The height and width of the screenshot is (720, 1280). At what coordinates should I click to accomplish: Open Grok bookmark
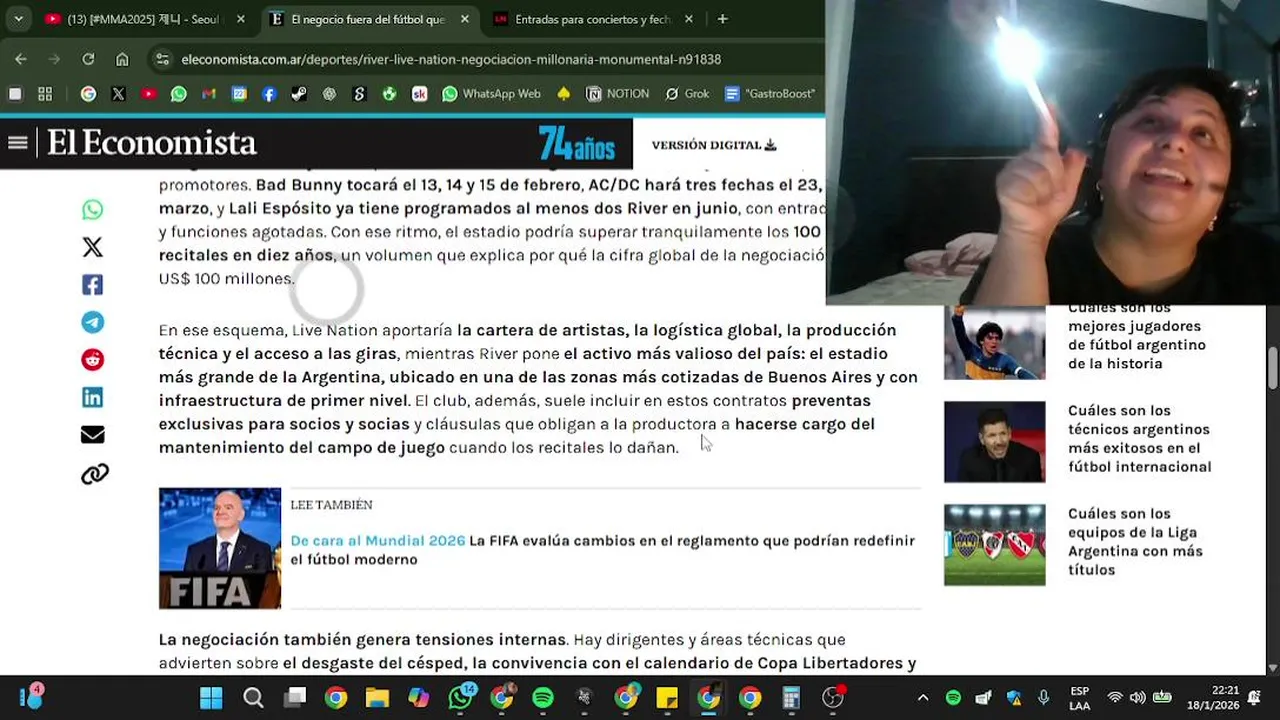coord(687,94)
